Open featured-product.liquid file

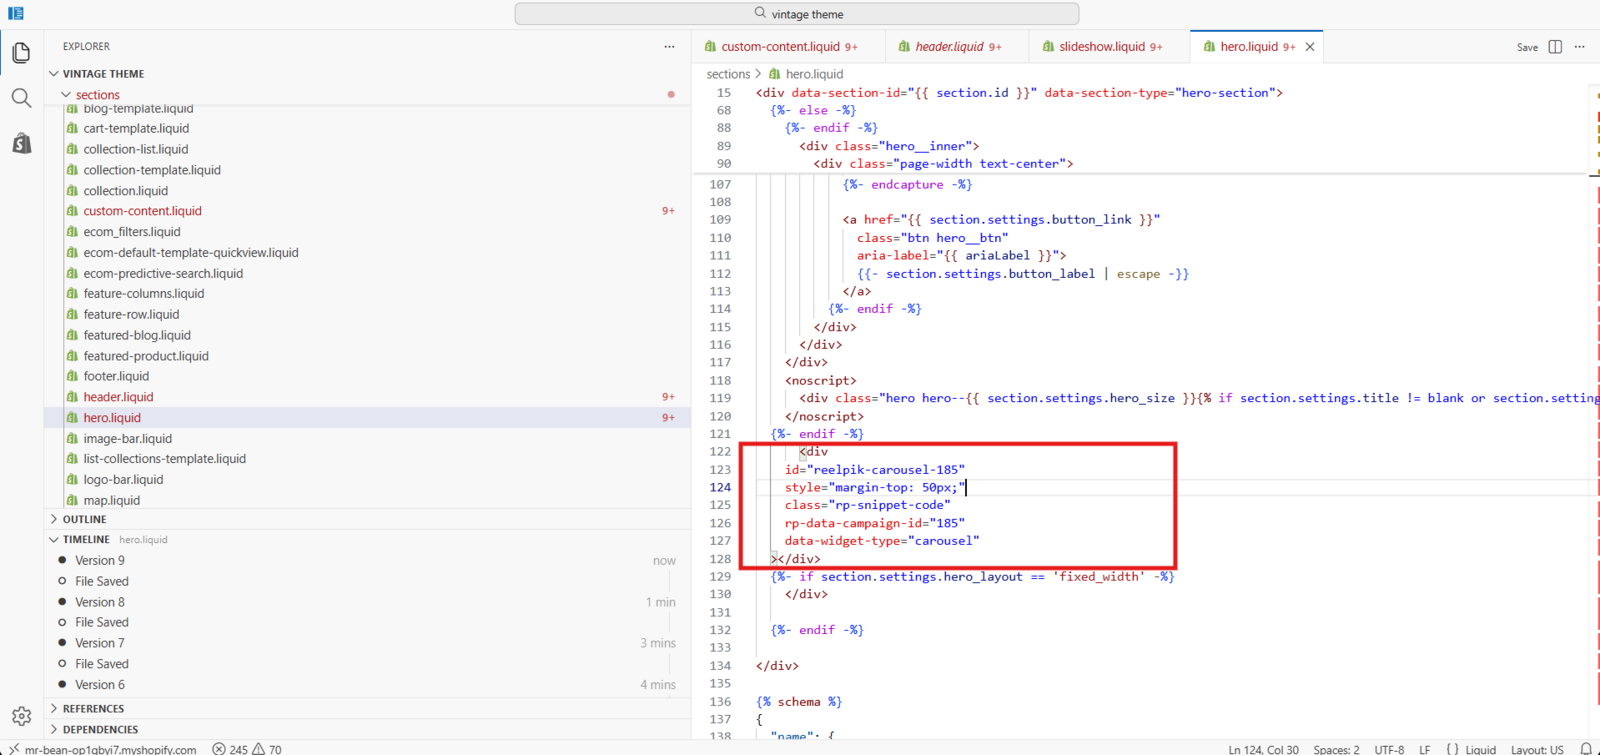tap(146, 356)
